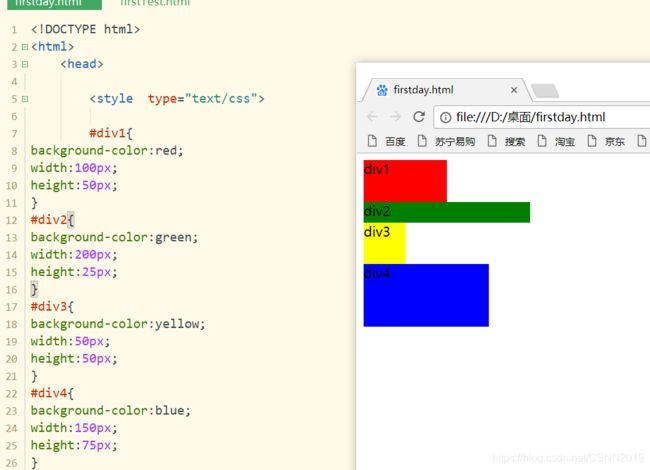Viewport: 650px width, 470px height.
Task: Open the 淘宝 bookmark
Action: 556,141
